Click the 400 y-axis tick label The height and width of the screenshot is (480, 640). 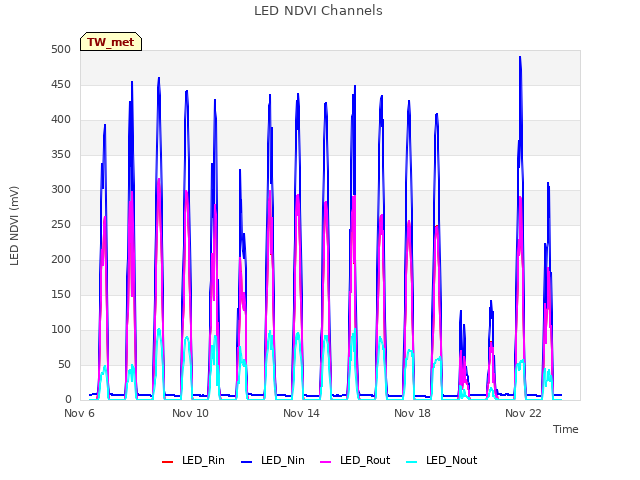[x=61, y=120]
